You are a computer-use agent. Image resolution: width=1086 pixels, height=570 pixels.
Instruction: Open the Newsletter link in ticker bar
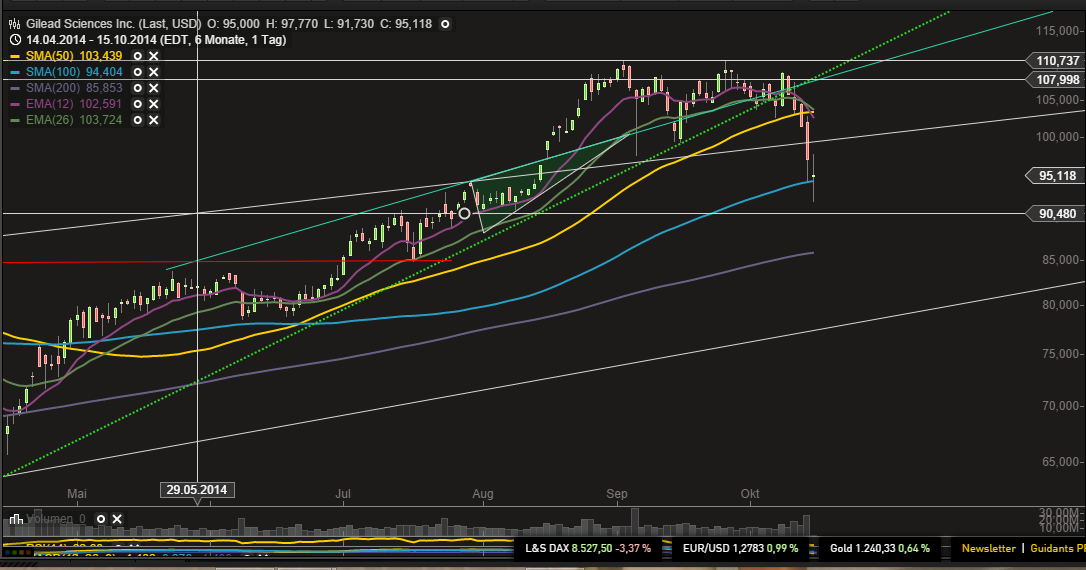pos(988,548)
